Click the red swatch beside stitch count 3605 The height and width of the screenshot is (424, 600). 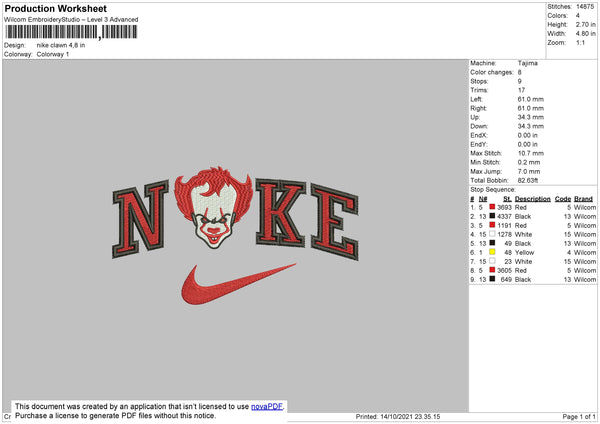(x=492, y=270)
